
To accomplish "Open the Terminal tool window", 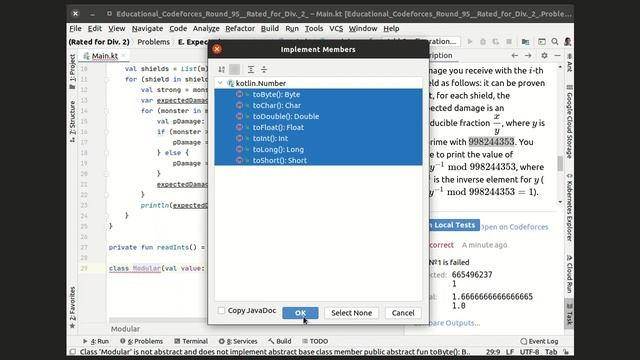I will tap(191, 341).
